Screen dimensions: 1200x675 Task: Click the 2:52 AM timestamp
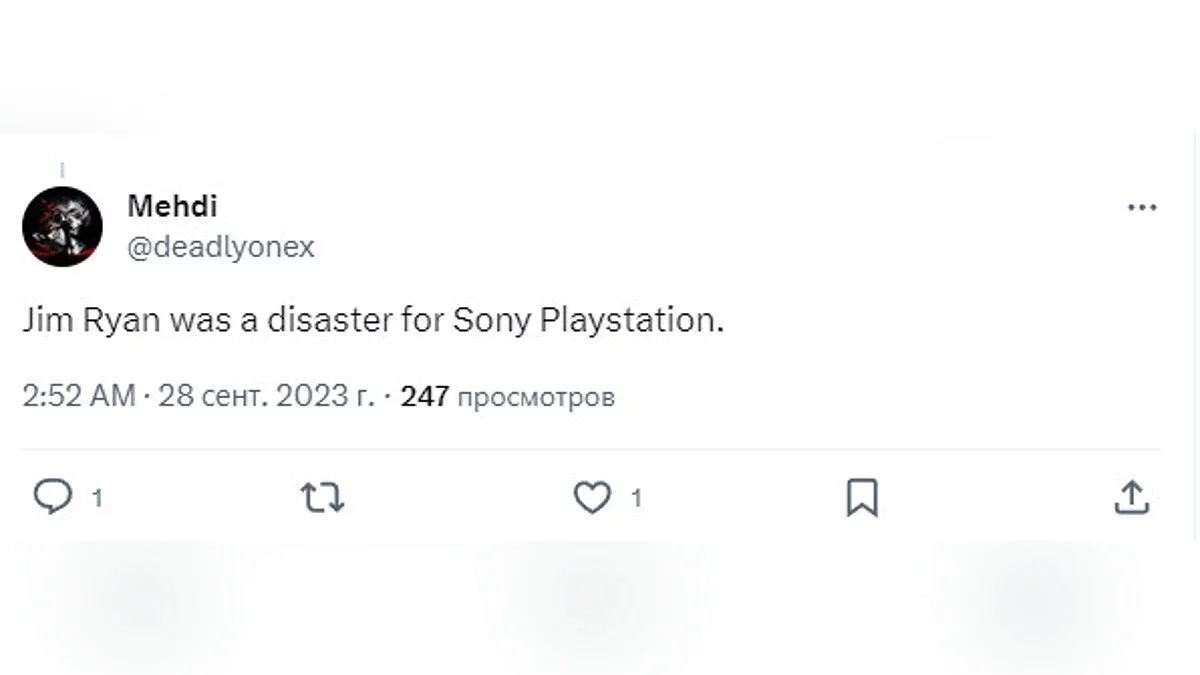pos(78,396)
